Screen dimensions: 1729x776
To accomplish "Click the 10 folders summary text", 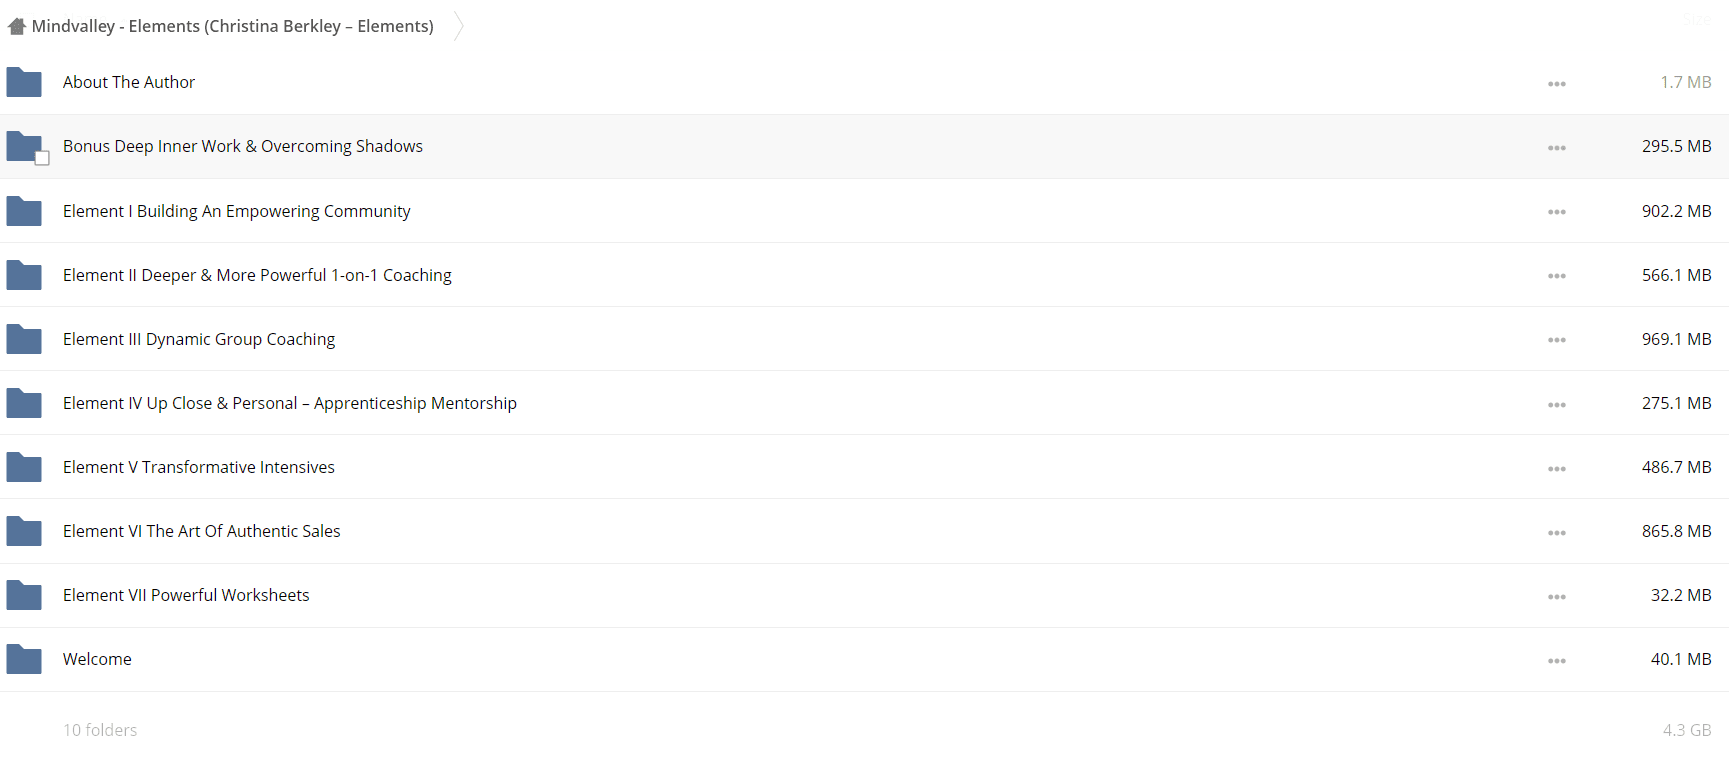I will click(100, 730).
